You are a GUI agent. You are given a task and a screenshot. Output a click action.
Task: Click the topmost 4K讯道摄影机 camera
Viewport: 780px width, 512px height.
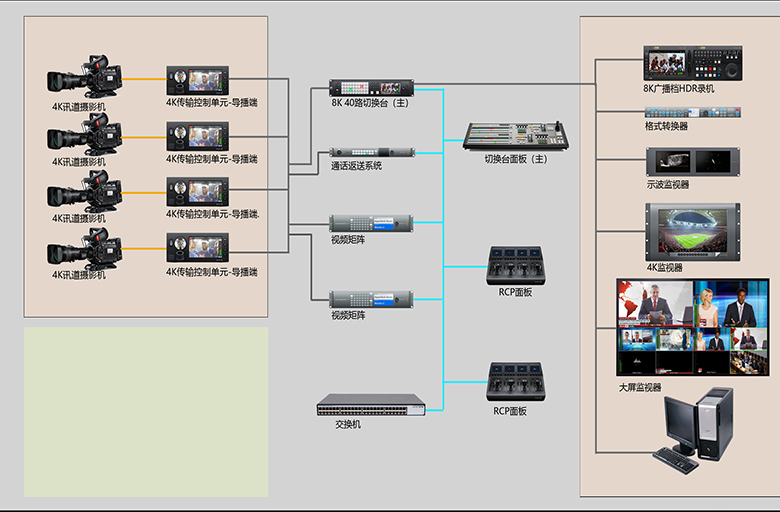click(86, 78)
